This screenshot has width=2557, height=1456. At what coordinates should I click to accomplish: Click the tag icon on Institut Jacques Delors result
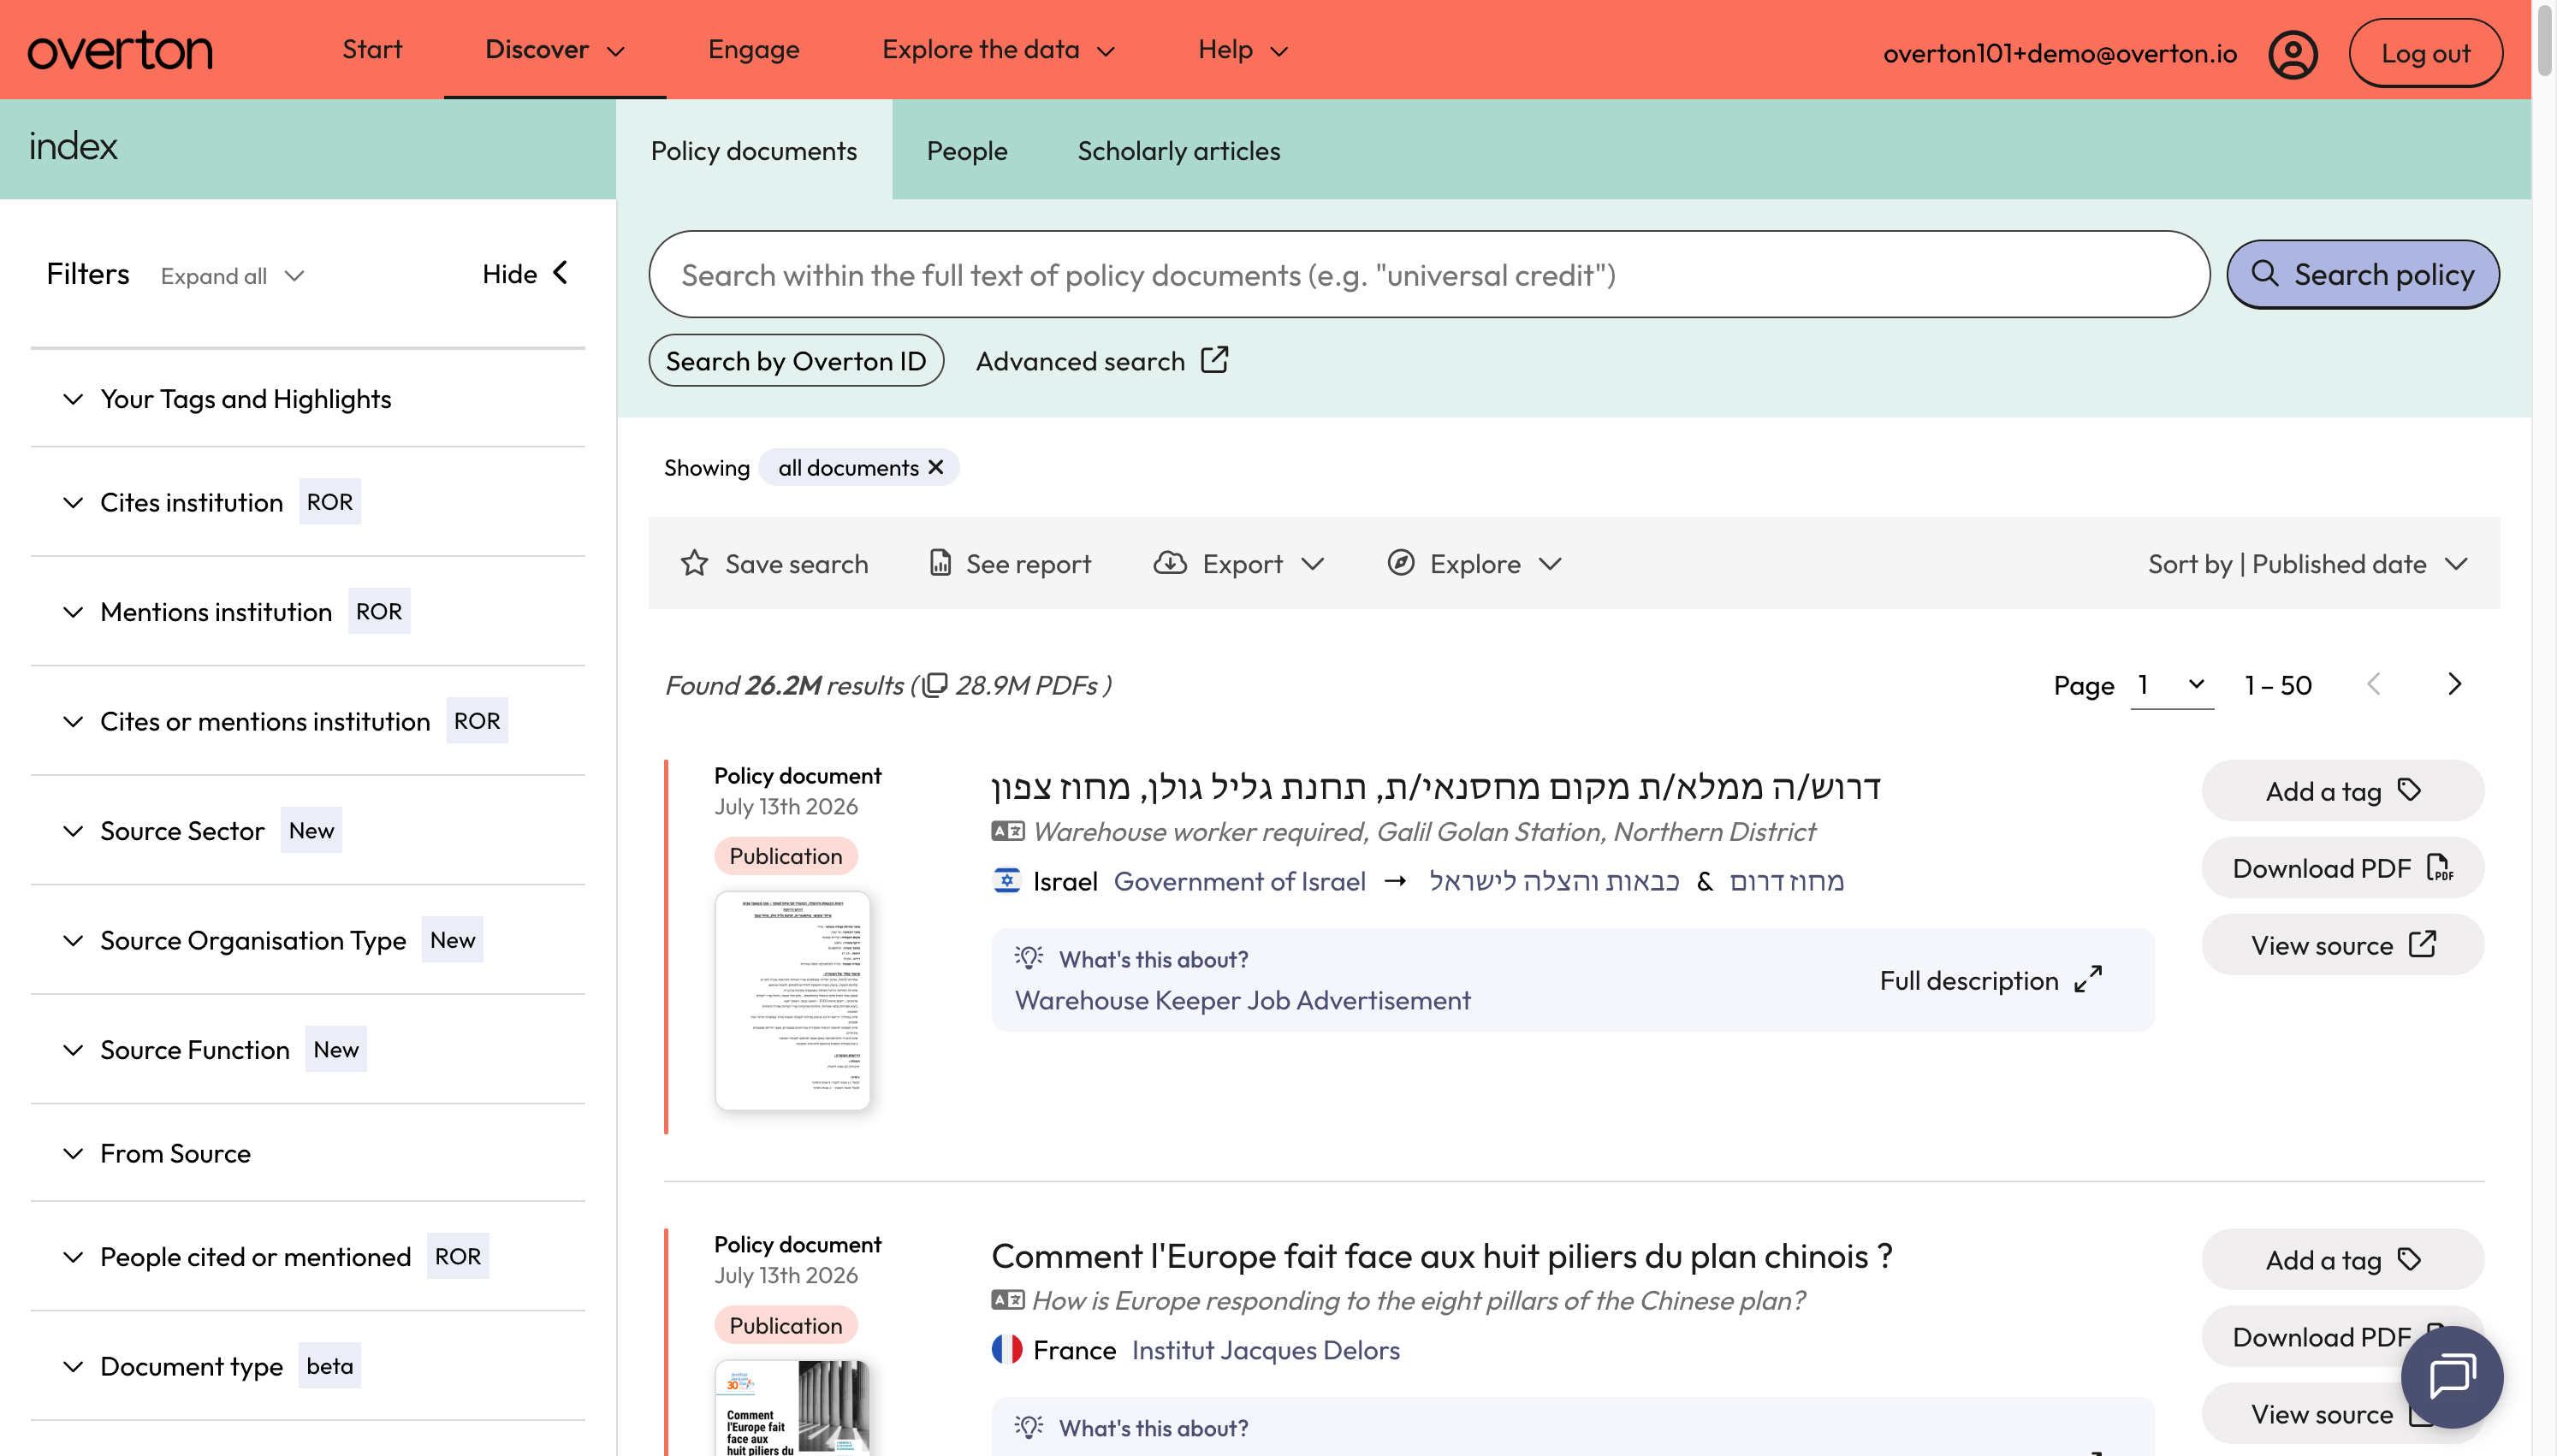[2409, 1259]
